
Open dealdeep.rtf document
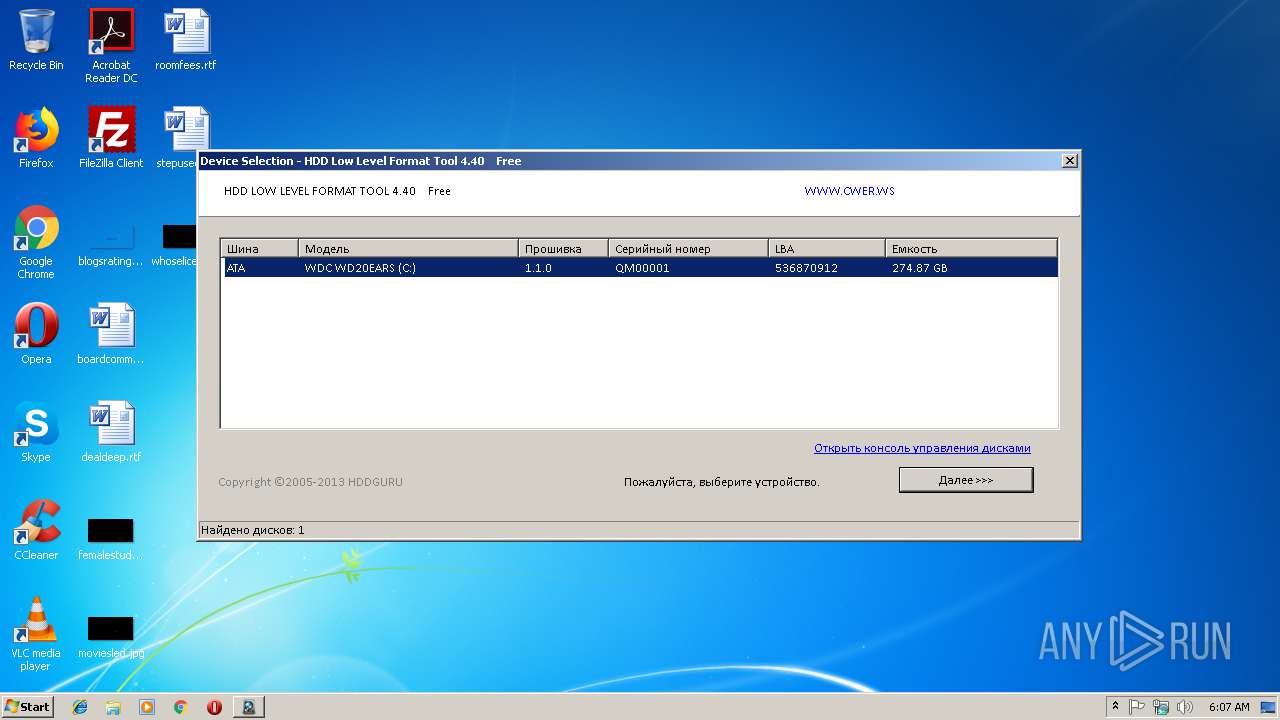coord(111,432)
